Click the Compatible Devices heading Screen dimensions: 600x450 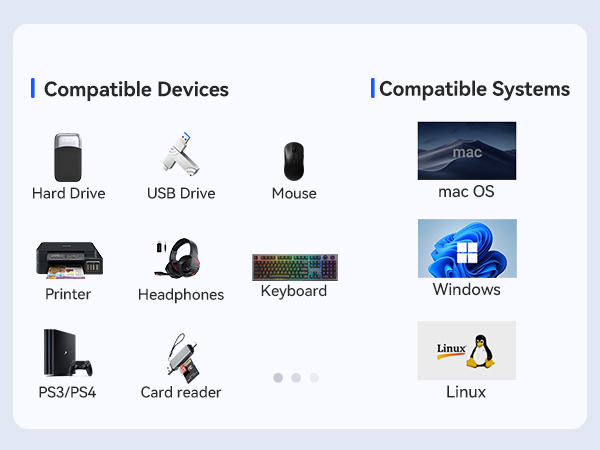pyautogui.click(x=136, y=90)
